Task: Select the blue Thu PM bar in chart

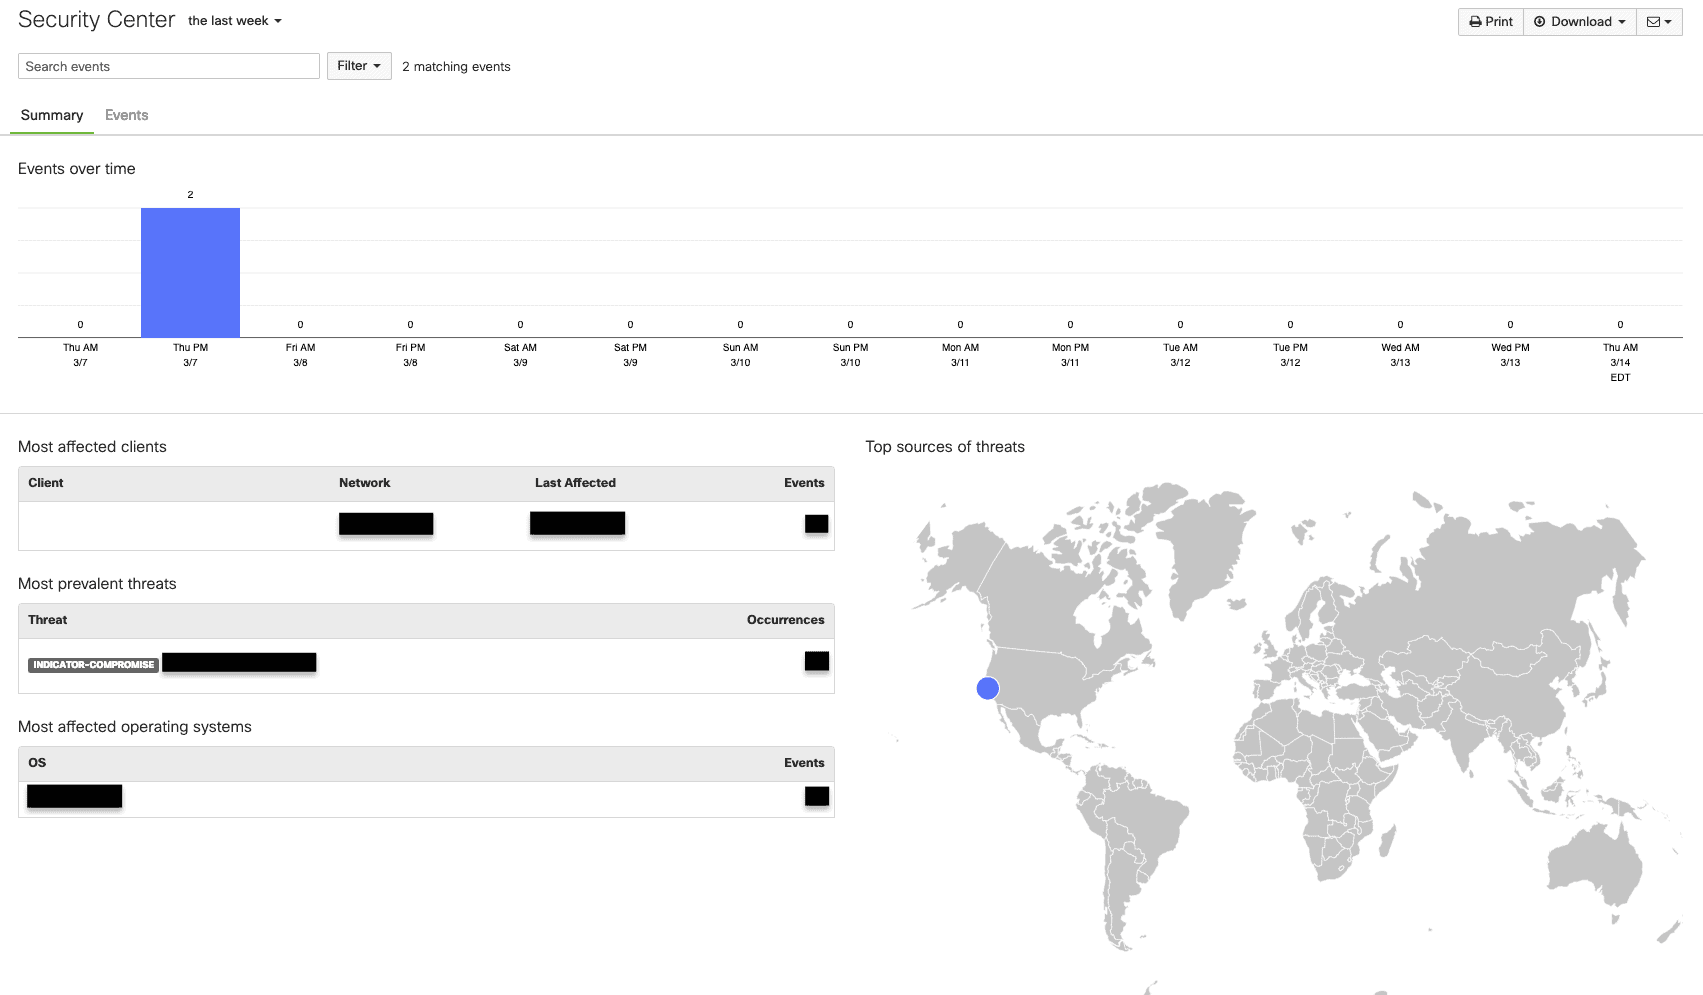Action: tap(190, 270)
